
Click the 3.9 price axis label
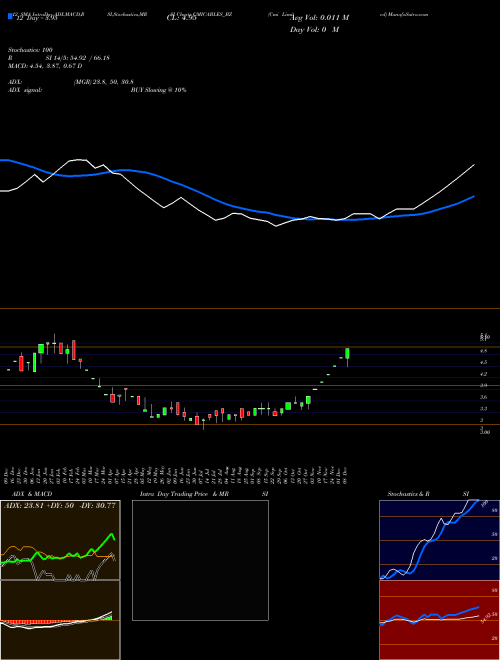click(484, 385)
